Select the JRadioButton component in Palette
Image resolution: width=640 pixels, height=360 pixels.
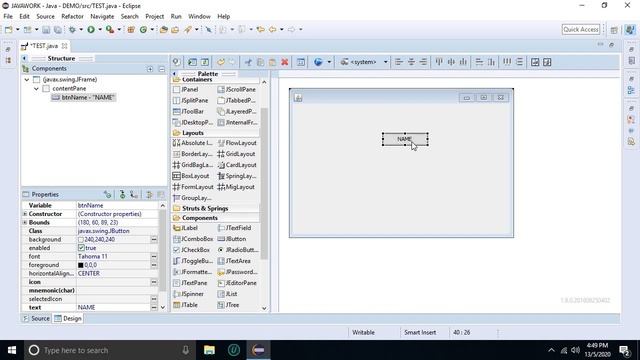(x=238, y=250)
